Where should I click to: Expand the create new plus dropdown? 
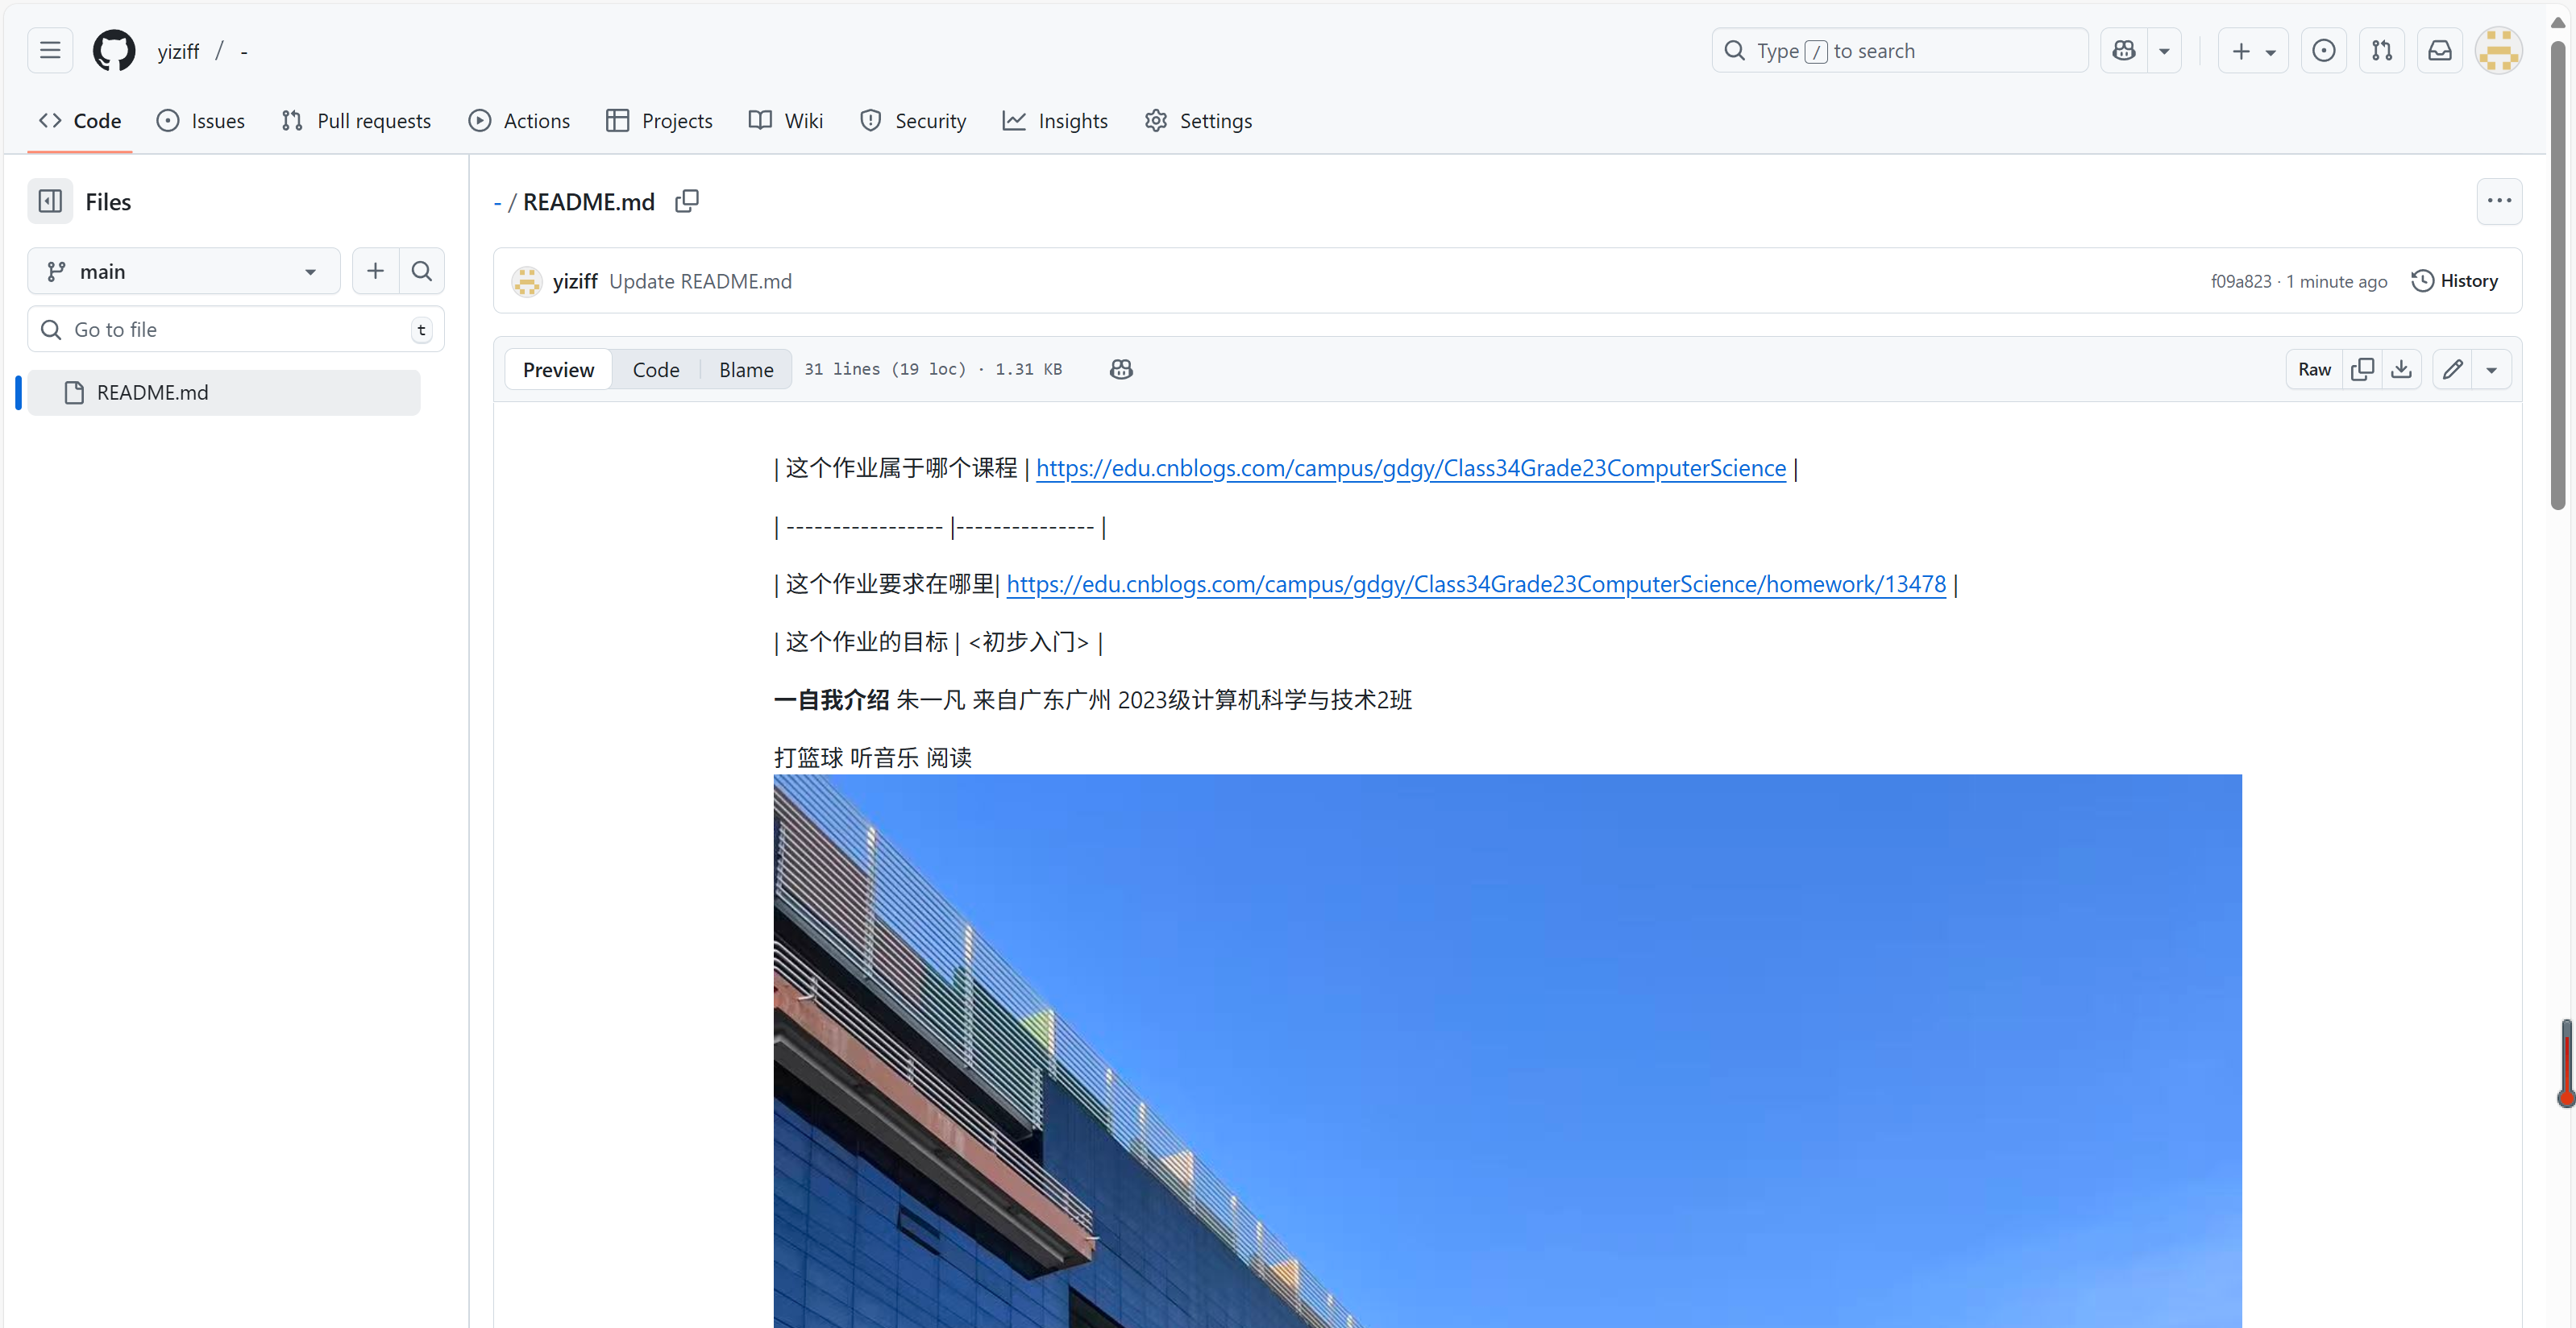[2253, 51]
